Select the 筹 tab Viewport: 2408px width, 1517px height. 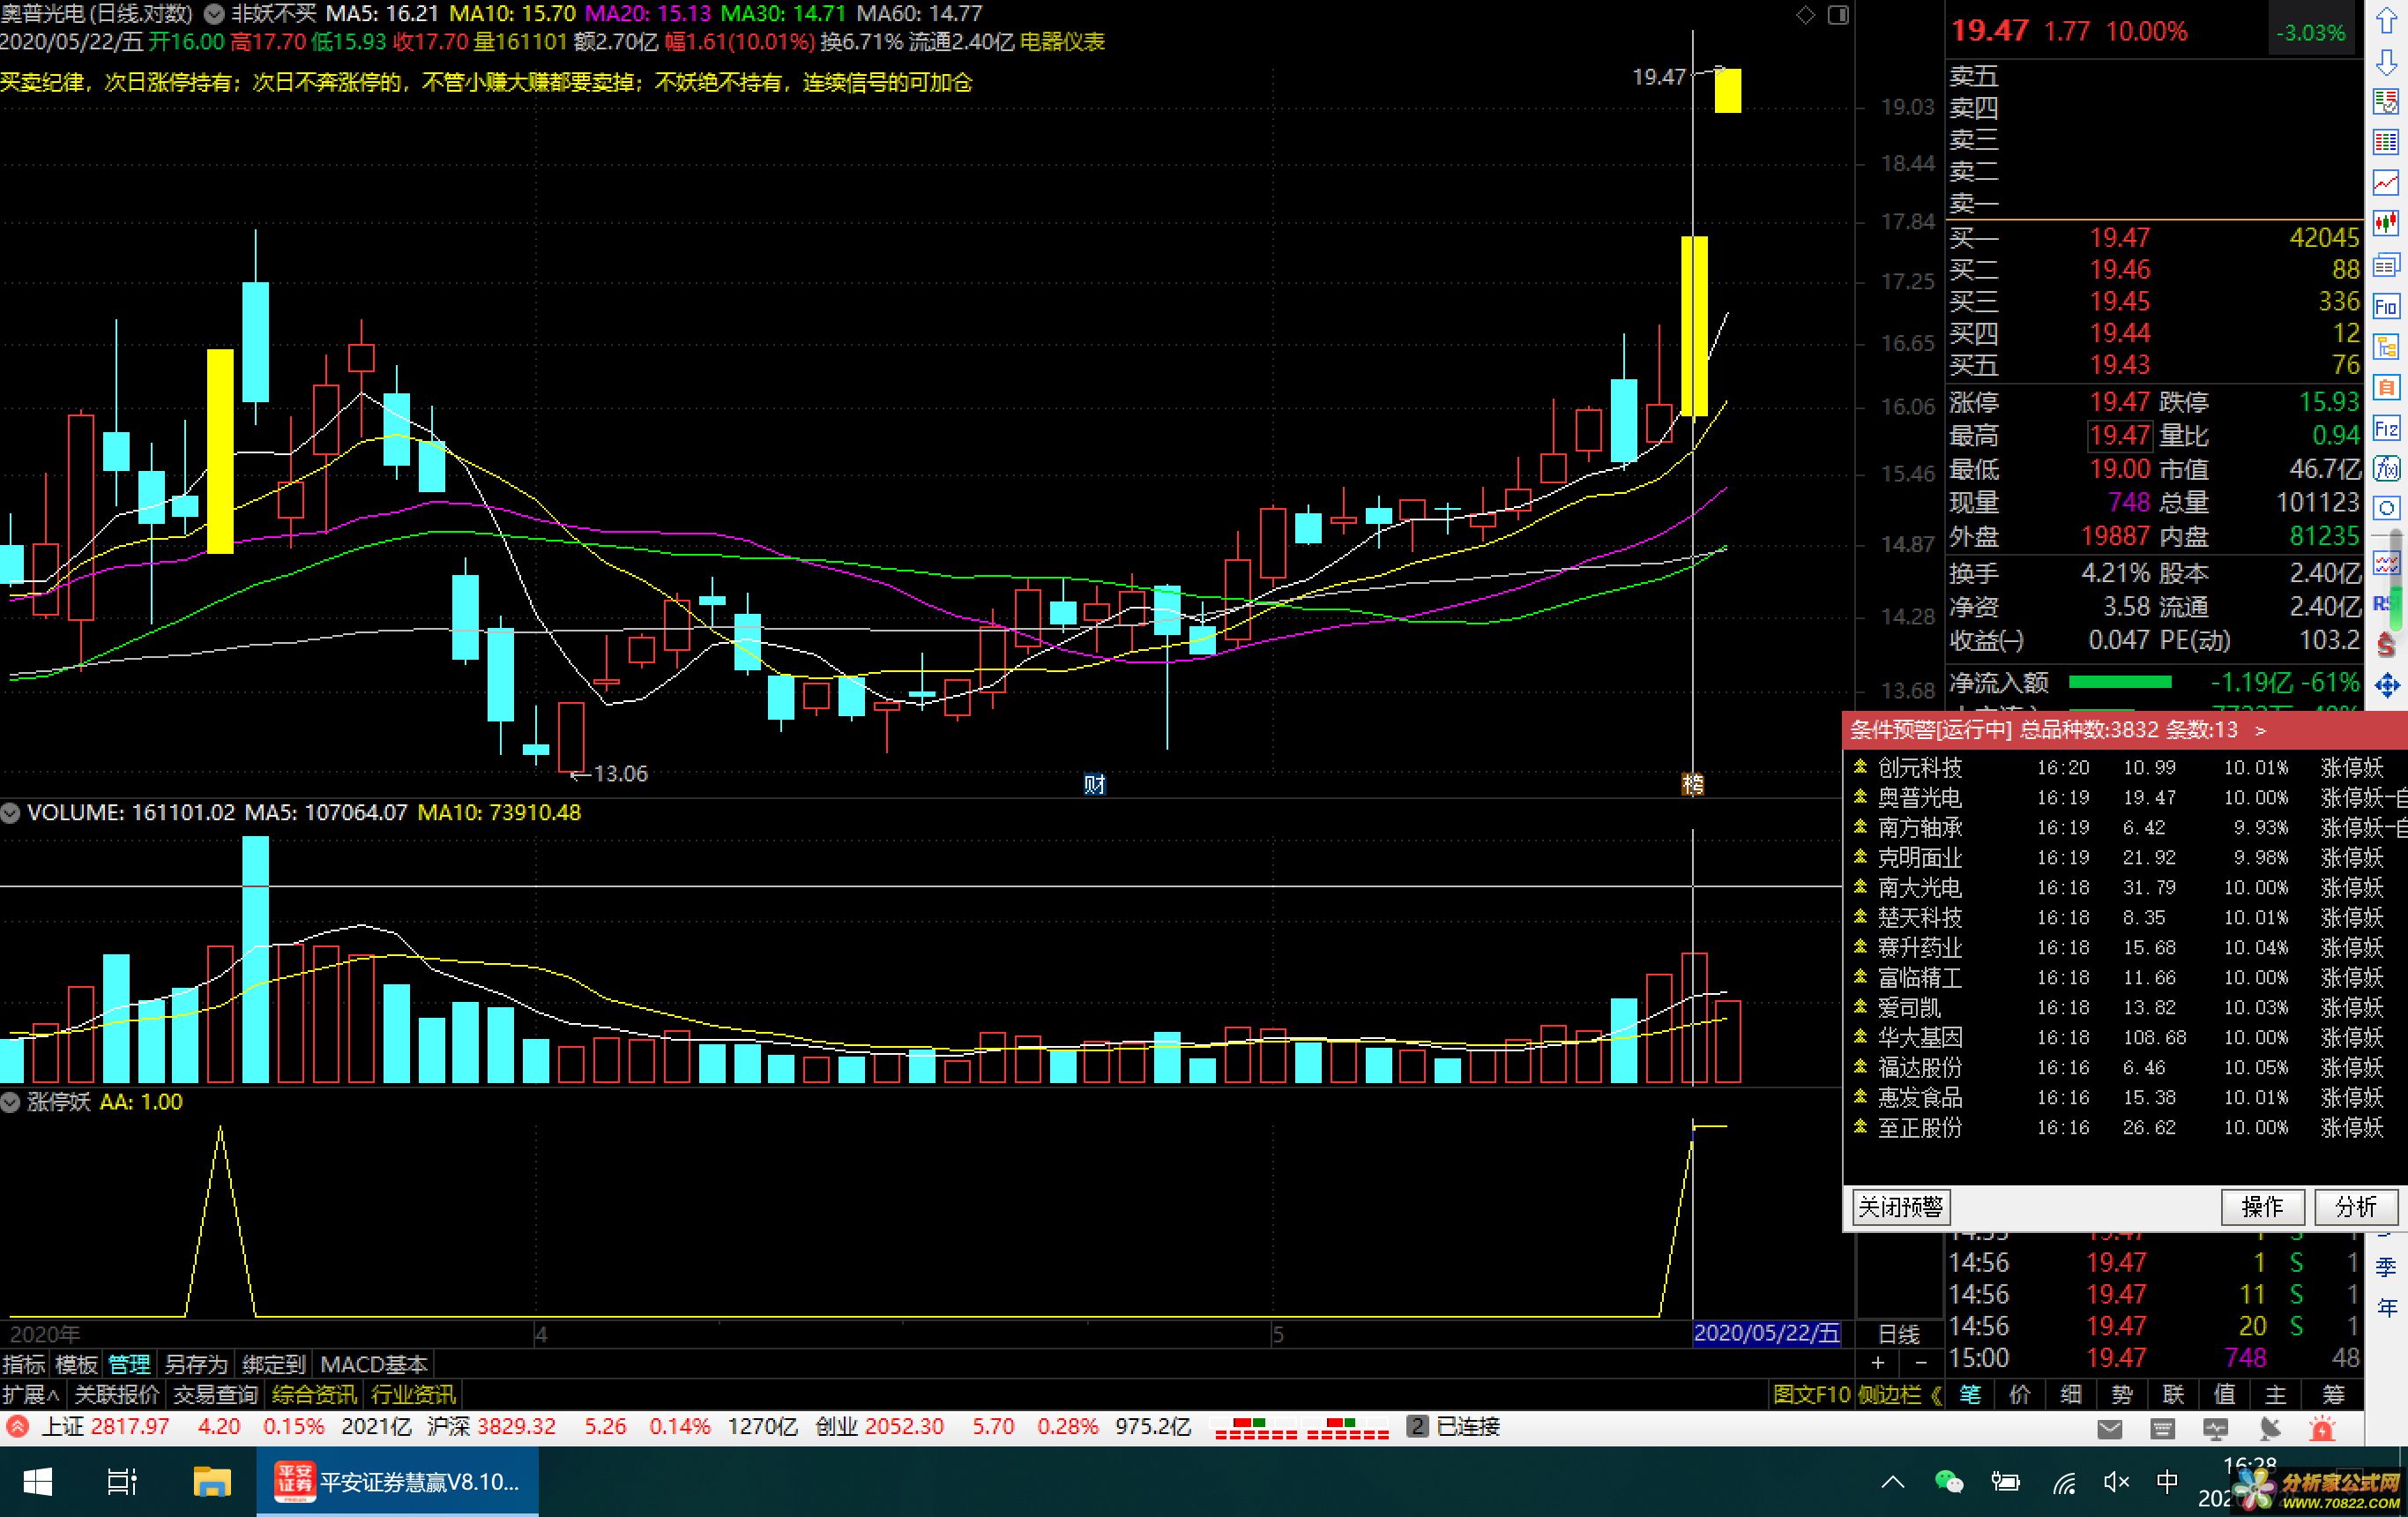pos(2333,1394)
